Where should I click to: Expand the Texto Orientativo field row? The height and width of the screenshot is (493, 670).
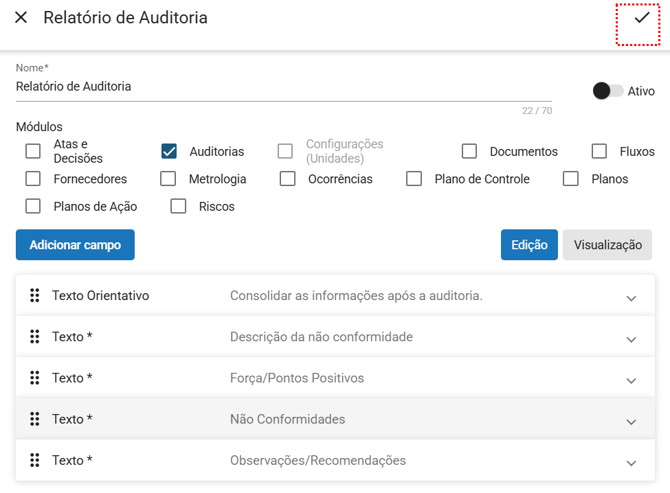[x=631, y=298]
